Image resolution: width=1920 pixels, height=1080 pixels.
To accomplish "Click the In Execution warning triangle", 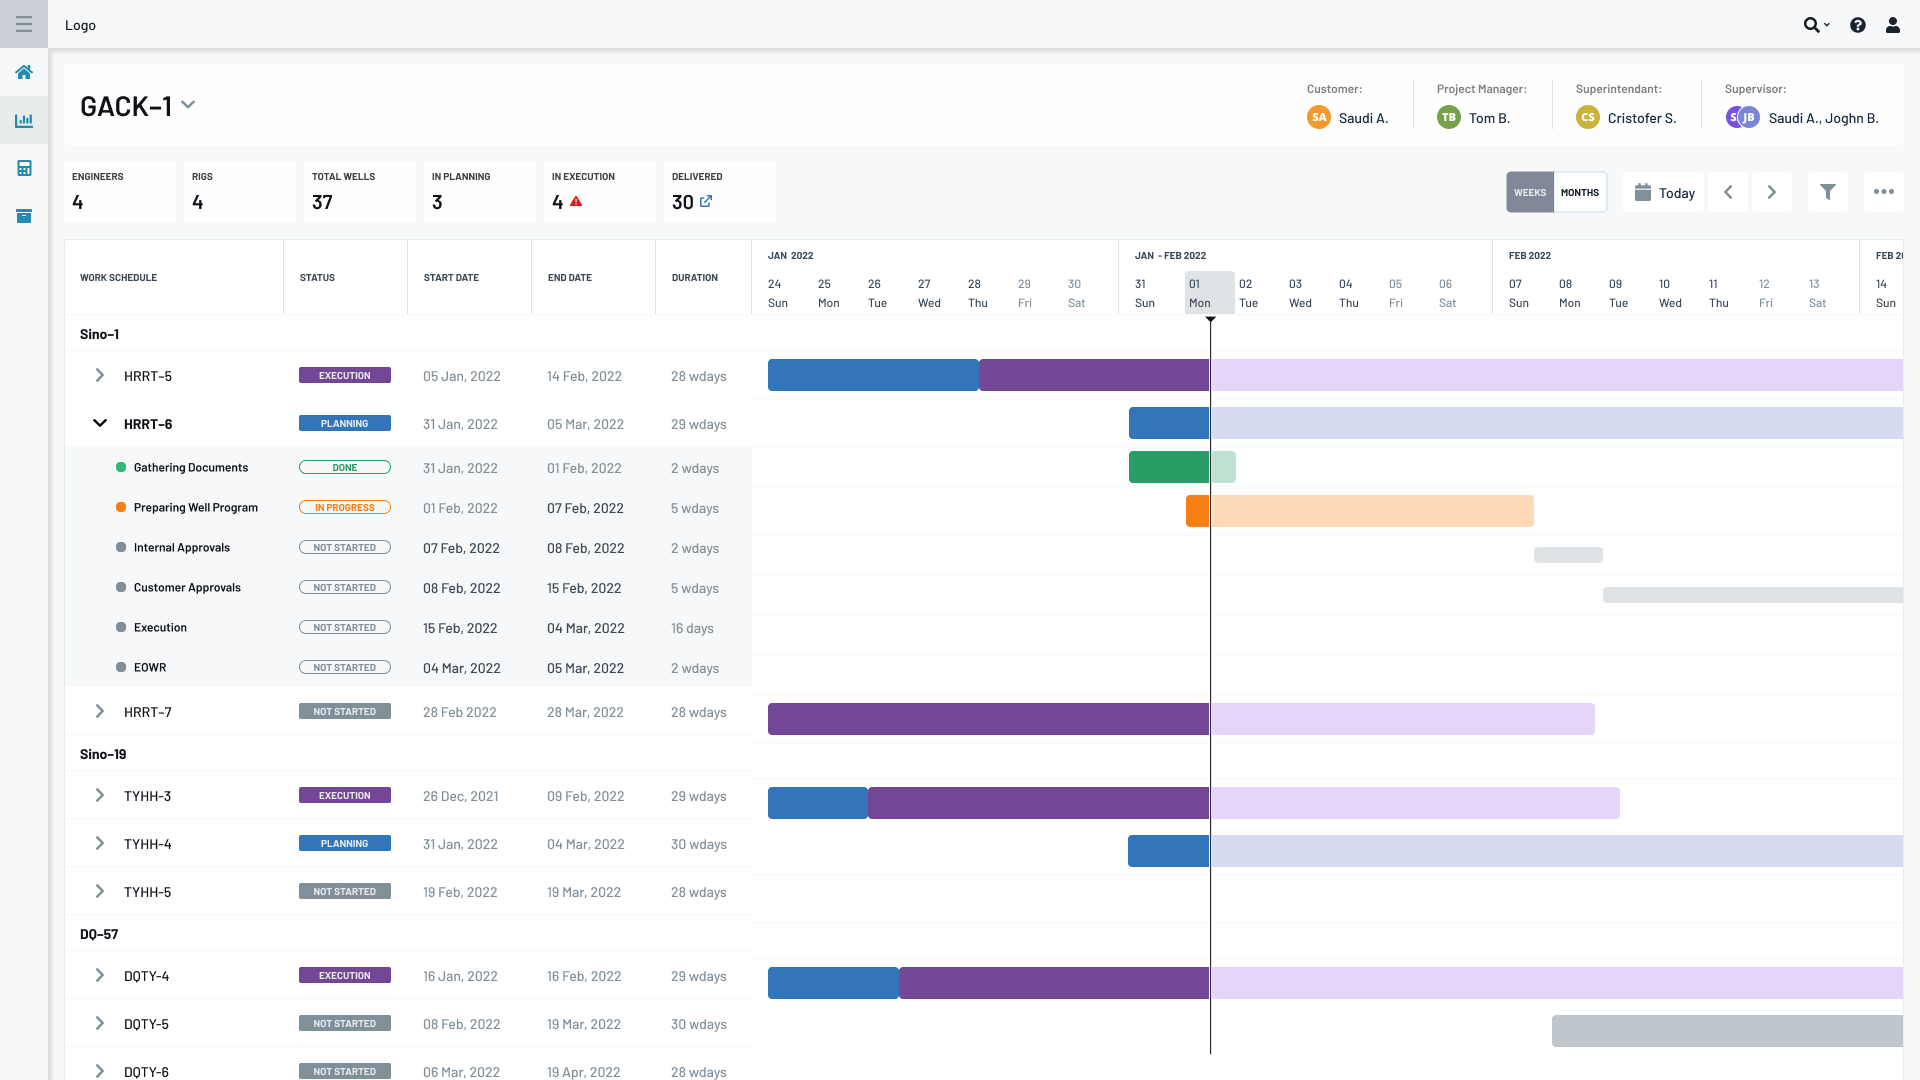I will point(576,201).
